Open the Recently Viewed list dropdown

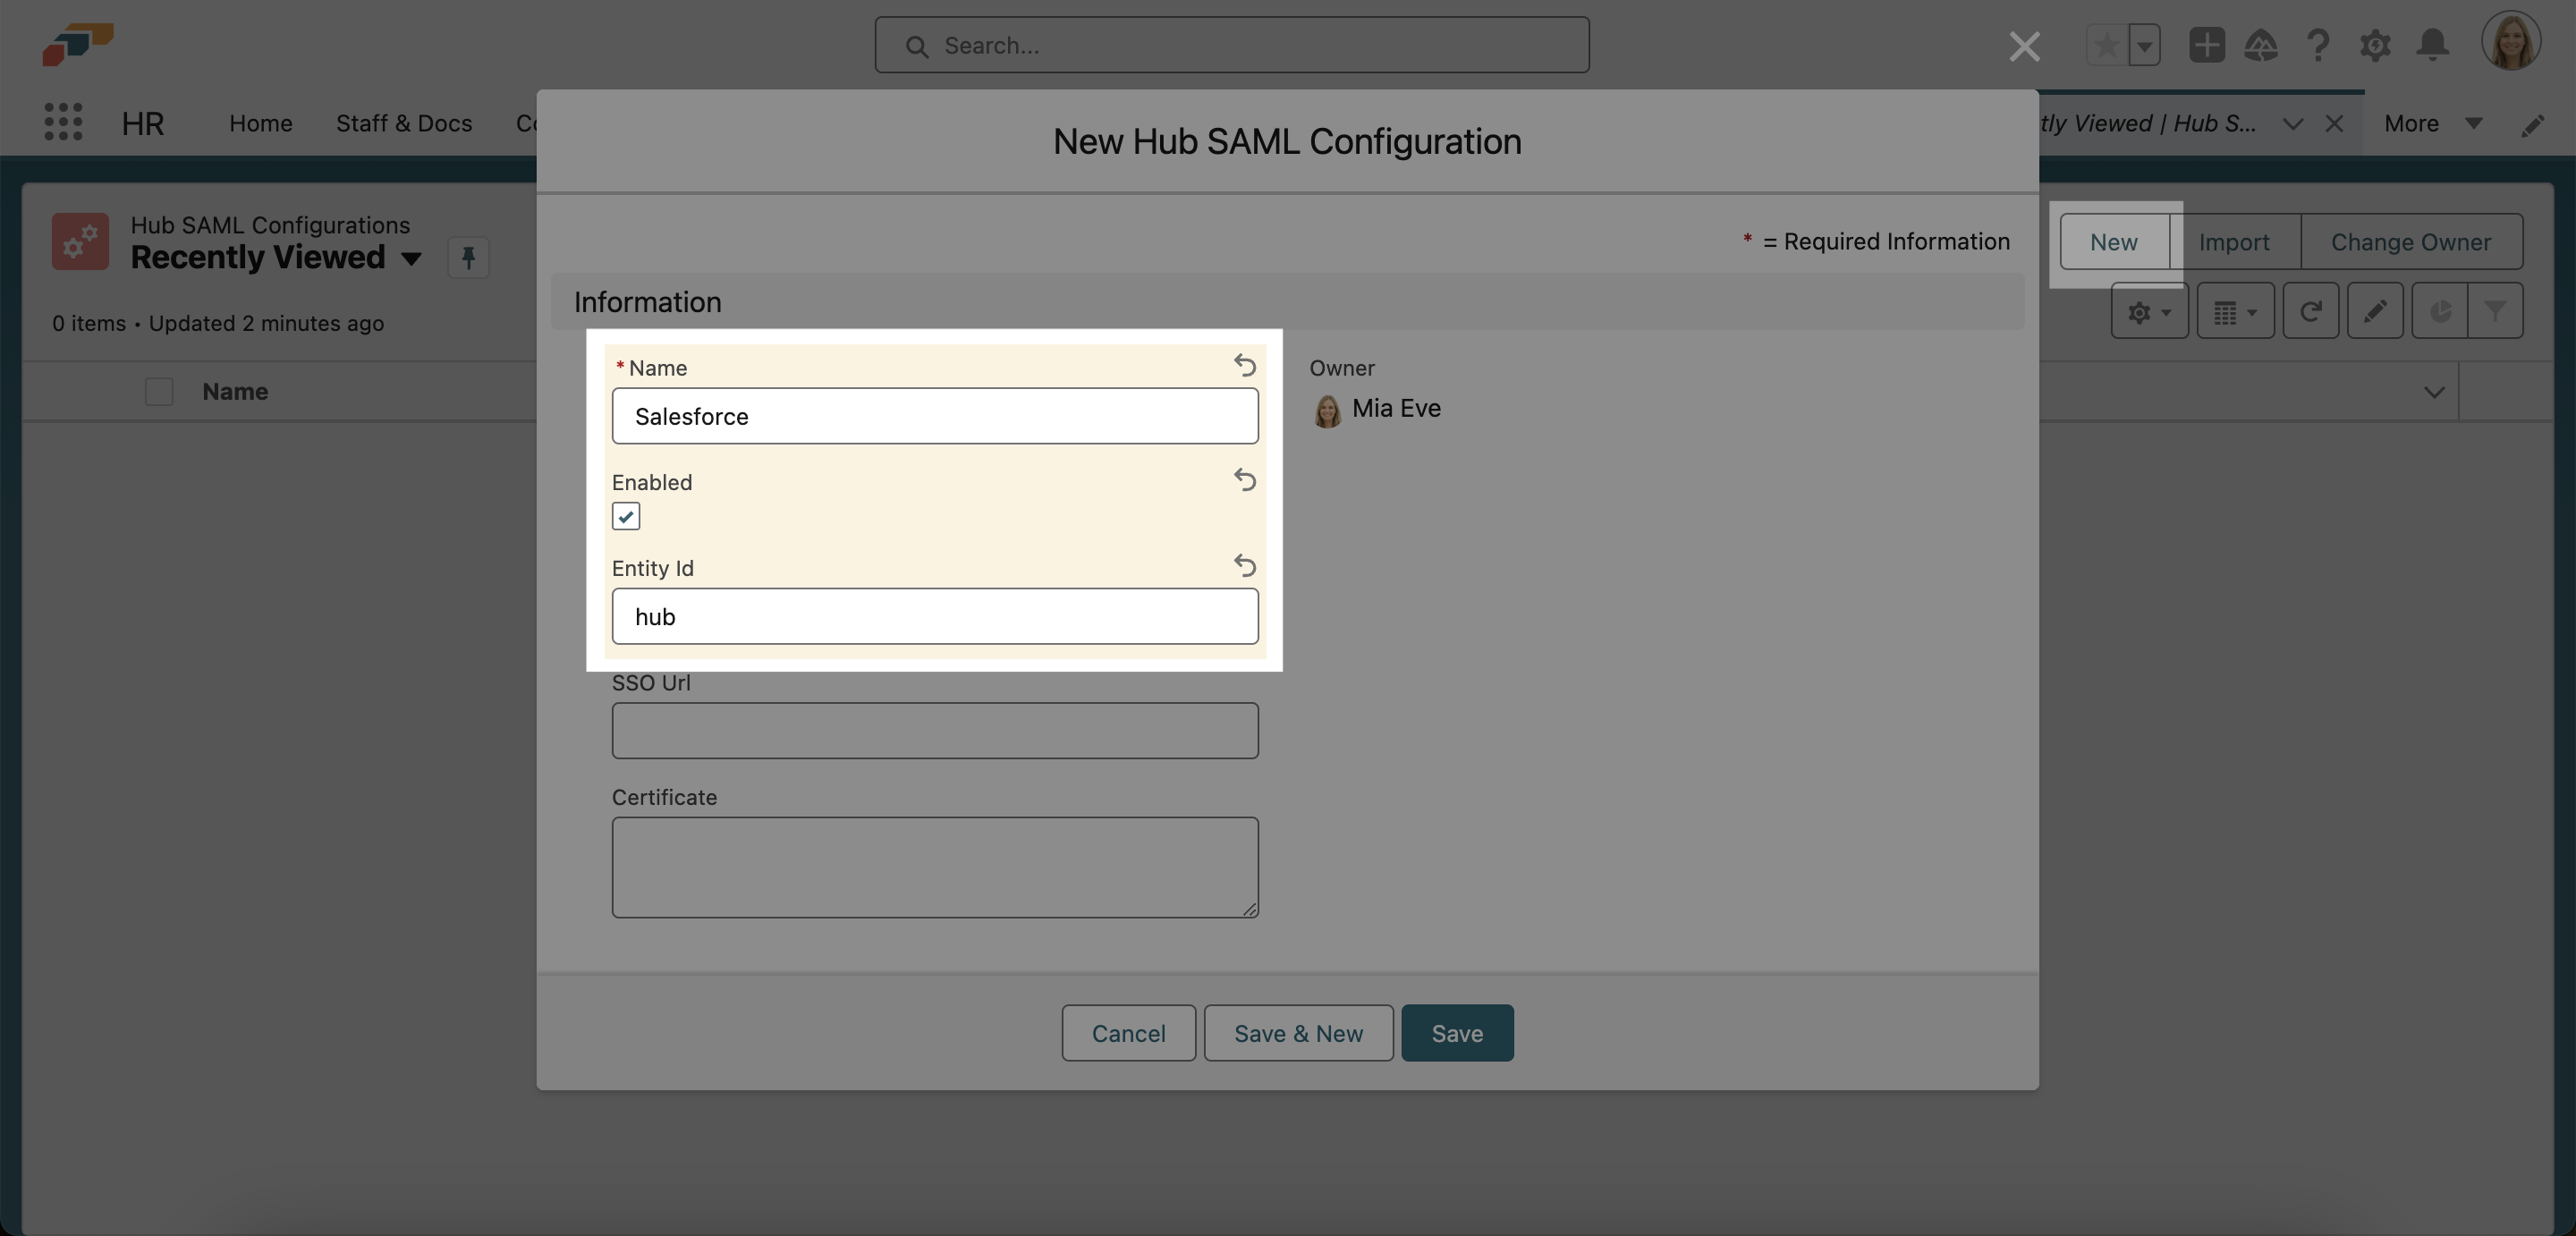tap(410, 258)
